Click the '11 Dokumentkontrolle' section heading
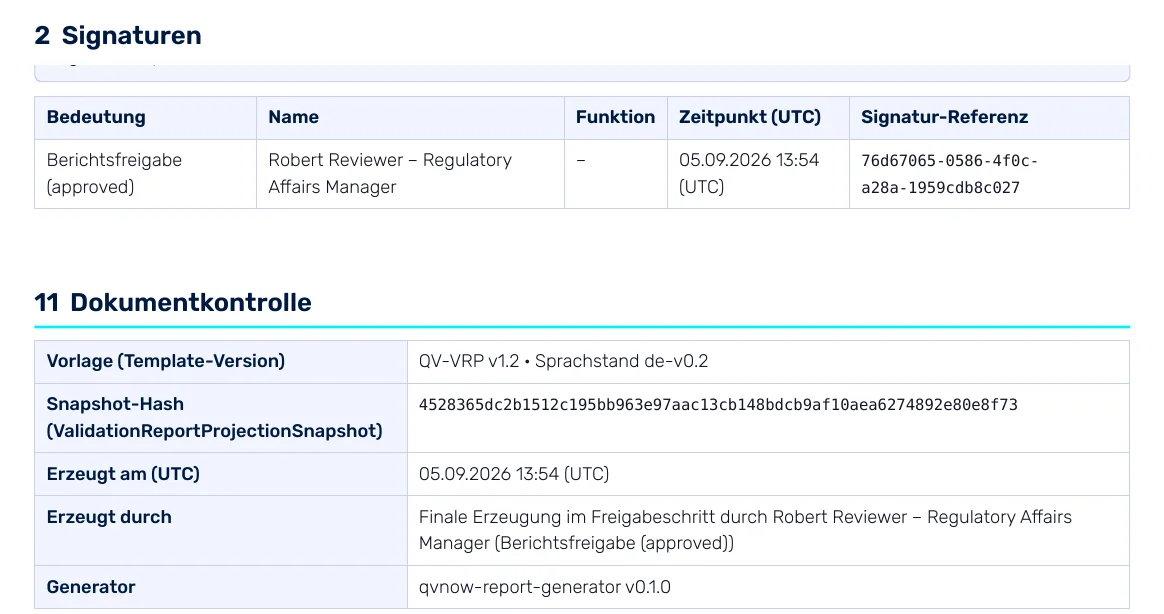Viewport: 1164px width, 614px height. 173,303
